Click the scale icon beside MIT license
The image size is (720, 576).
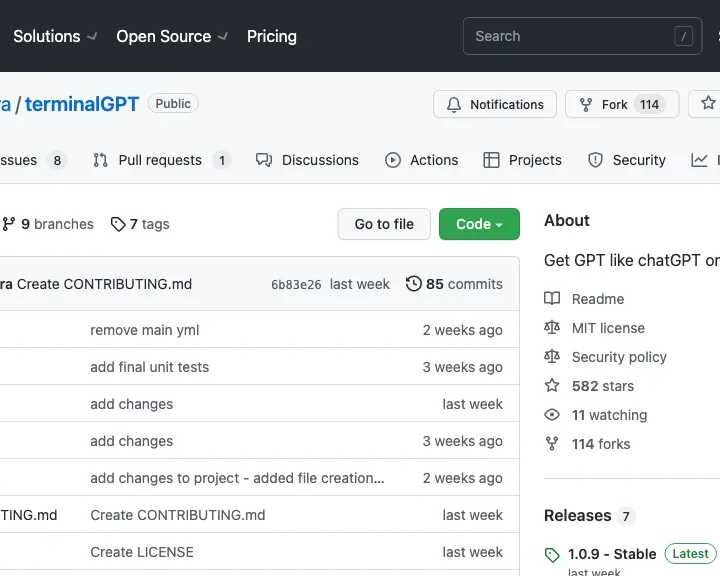pos(552,328)
